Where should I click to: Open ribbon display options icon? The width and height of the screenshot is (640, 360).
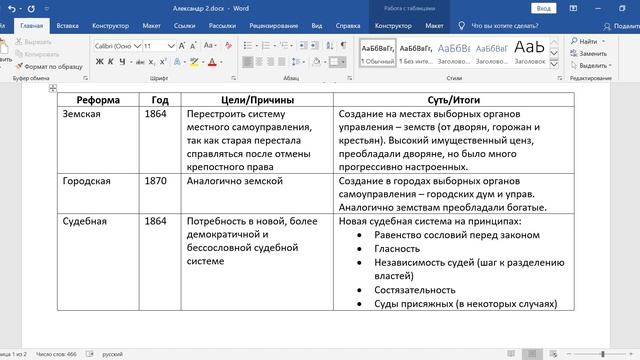click(573, 8)
